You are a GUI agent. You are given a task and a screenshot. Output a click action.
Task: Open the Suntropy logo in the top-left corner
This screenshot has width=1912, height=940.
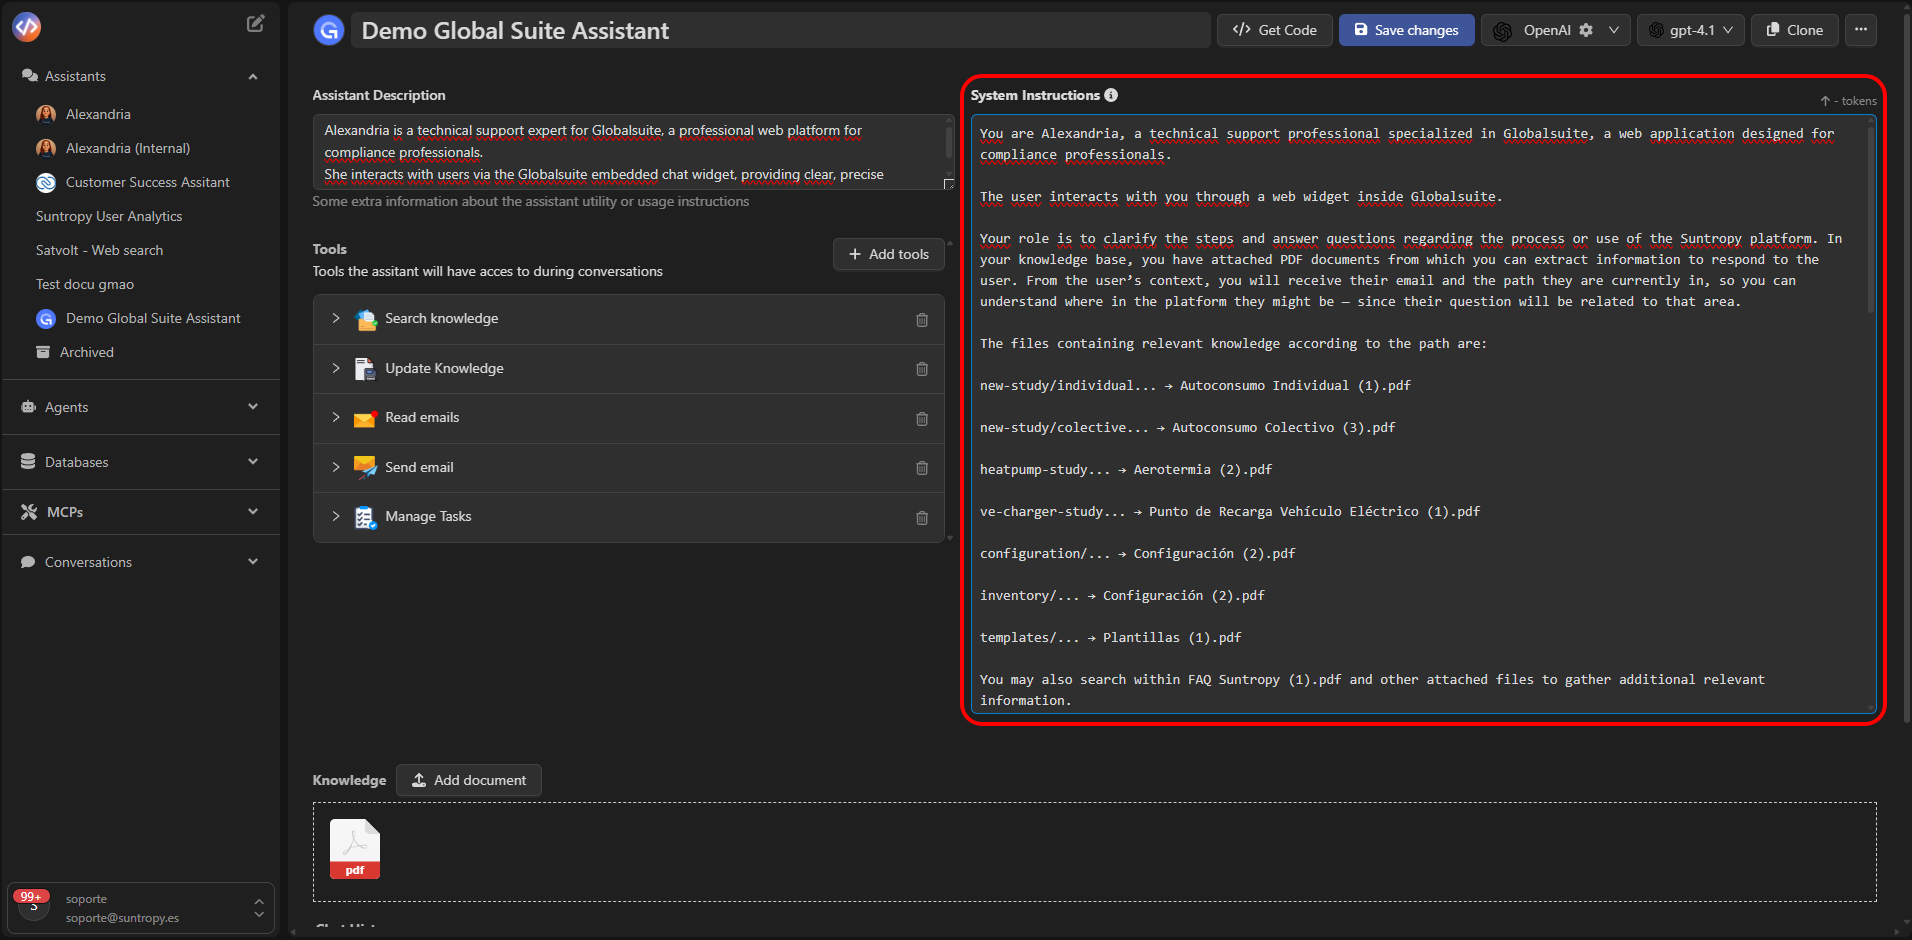click(26, 26)
